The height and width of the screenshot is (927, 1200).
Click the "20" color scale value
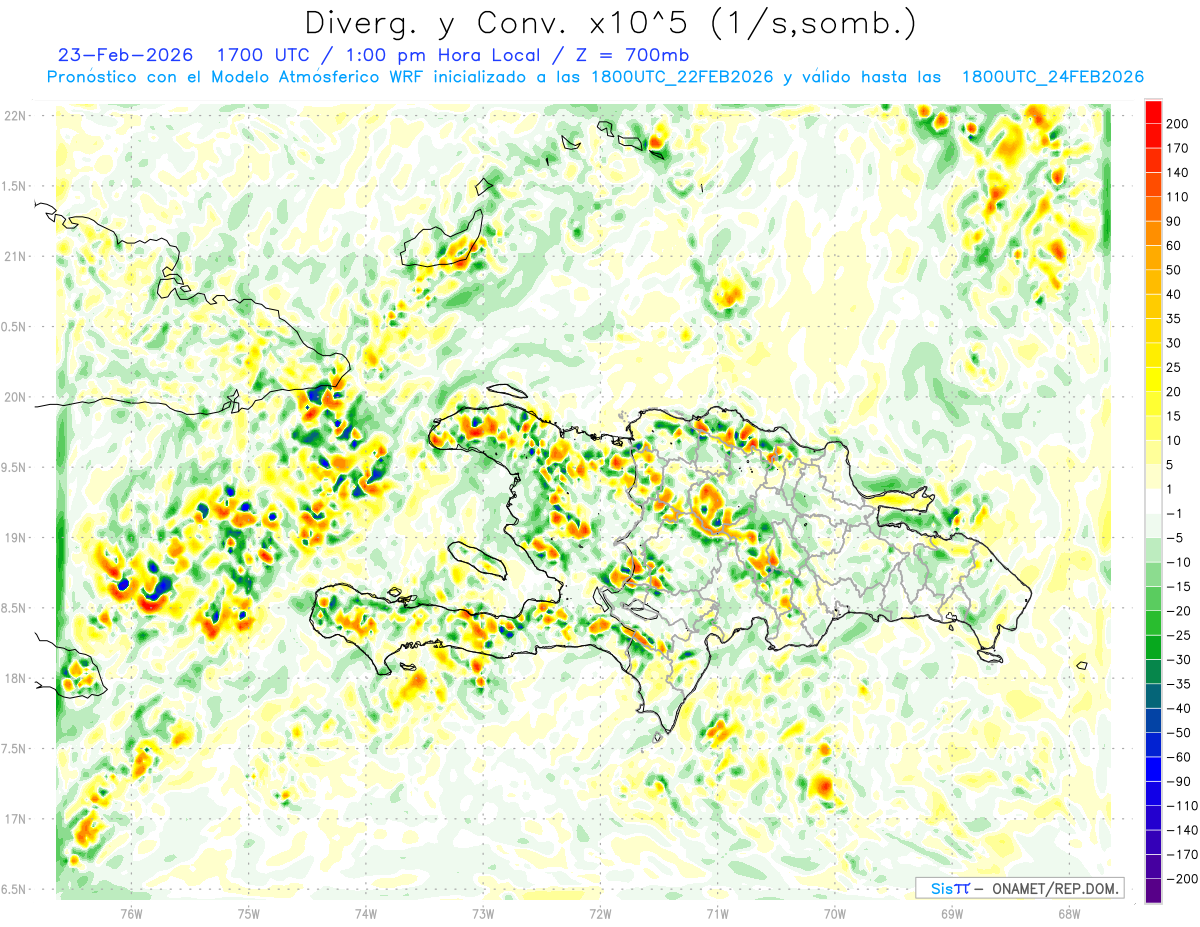[1175, 391]
